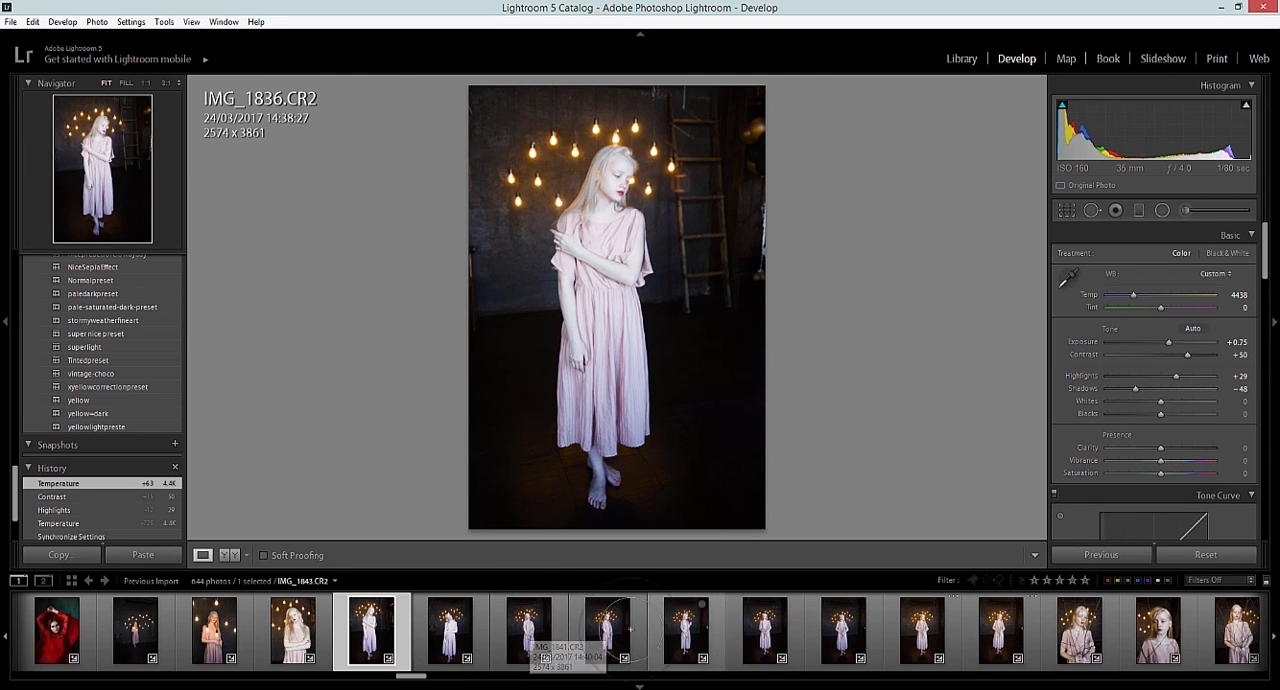1280x690 pixels.
Task: Click Get started with Lightroom mobile
Action: coord(117,59)
